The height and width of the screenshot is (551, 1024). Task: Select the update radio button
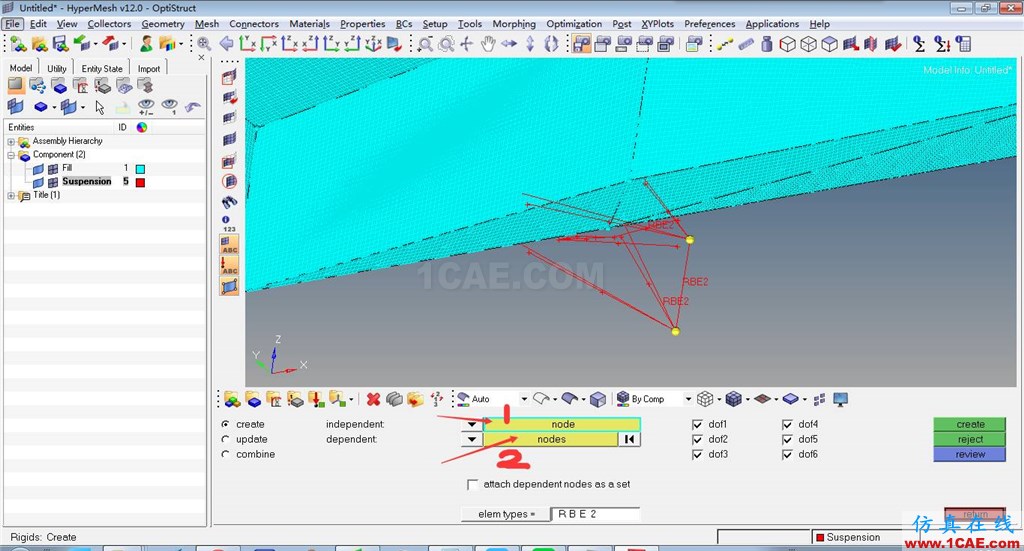pos(225,439)
